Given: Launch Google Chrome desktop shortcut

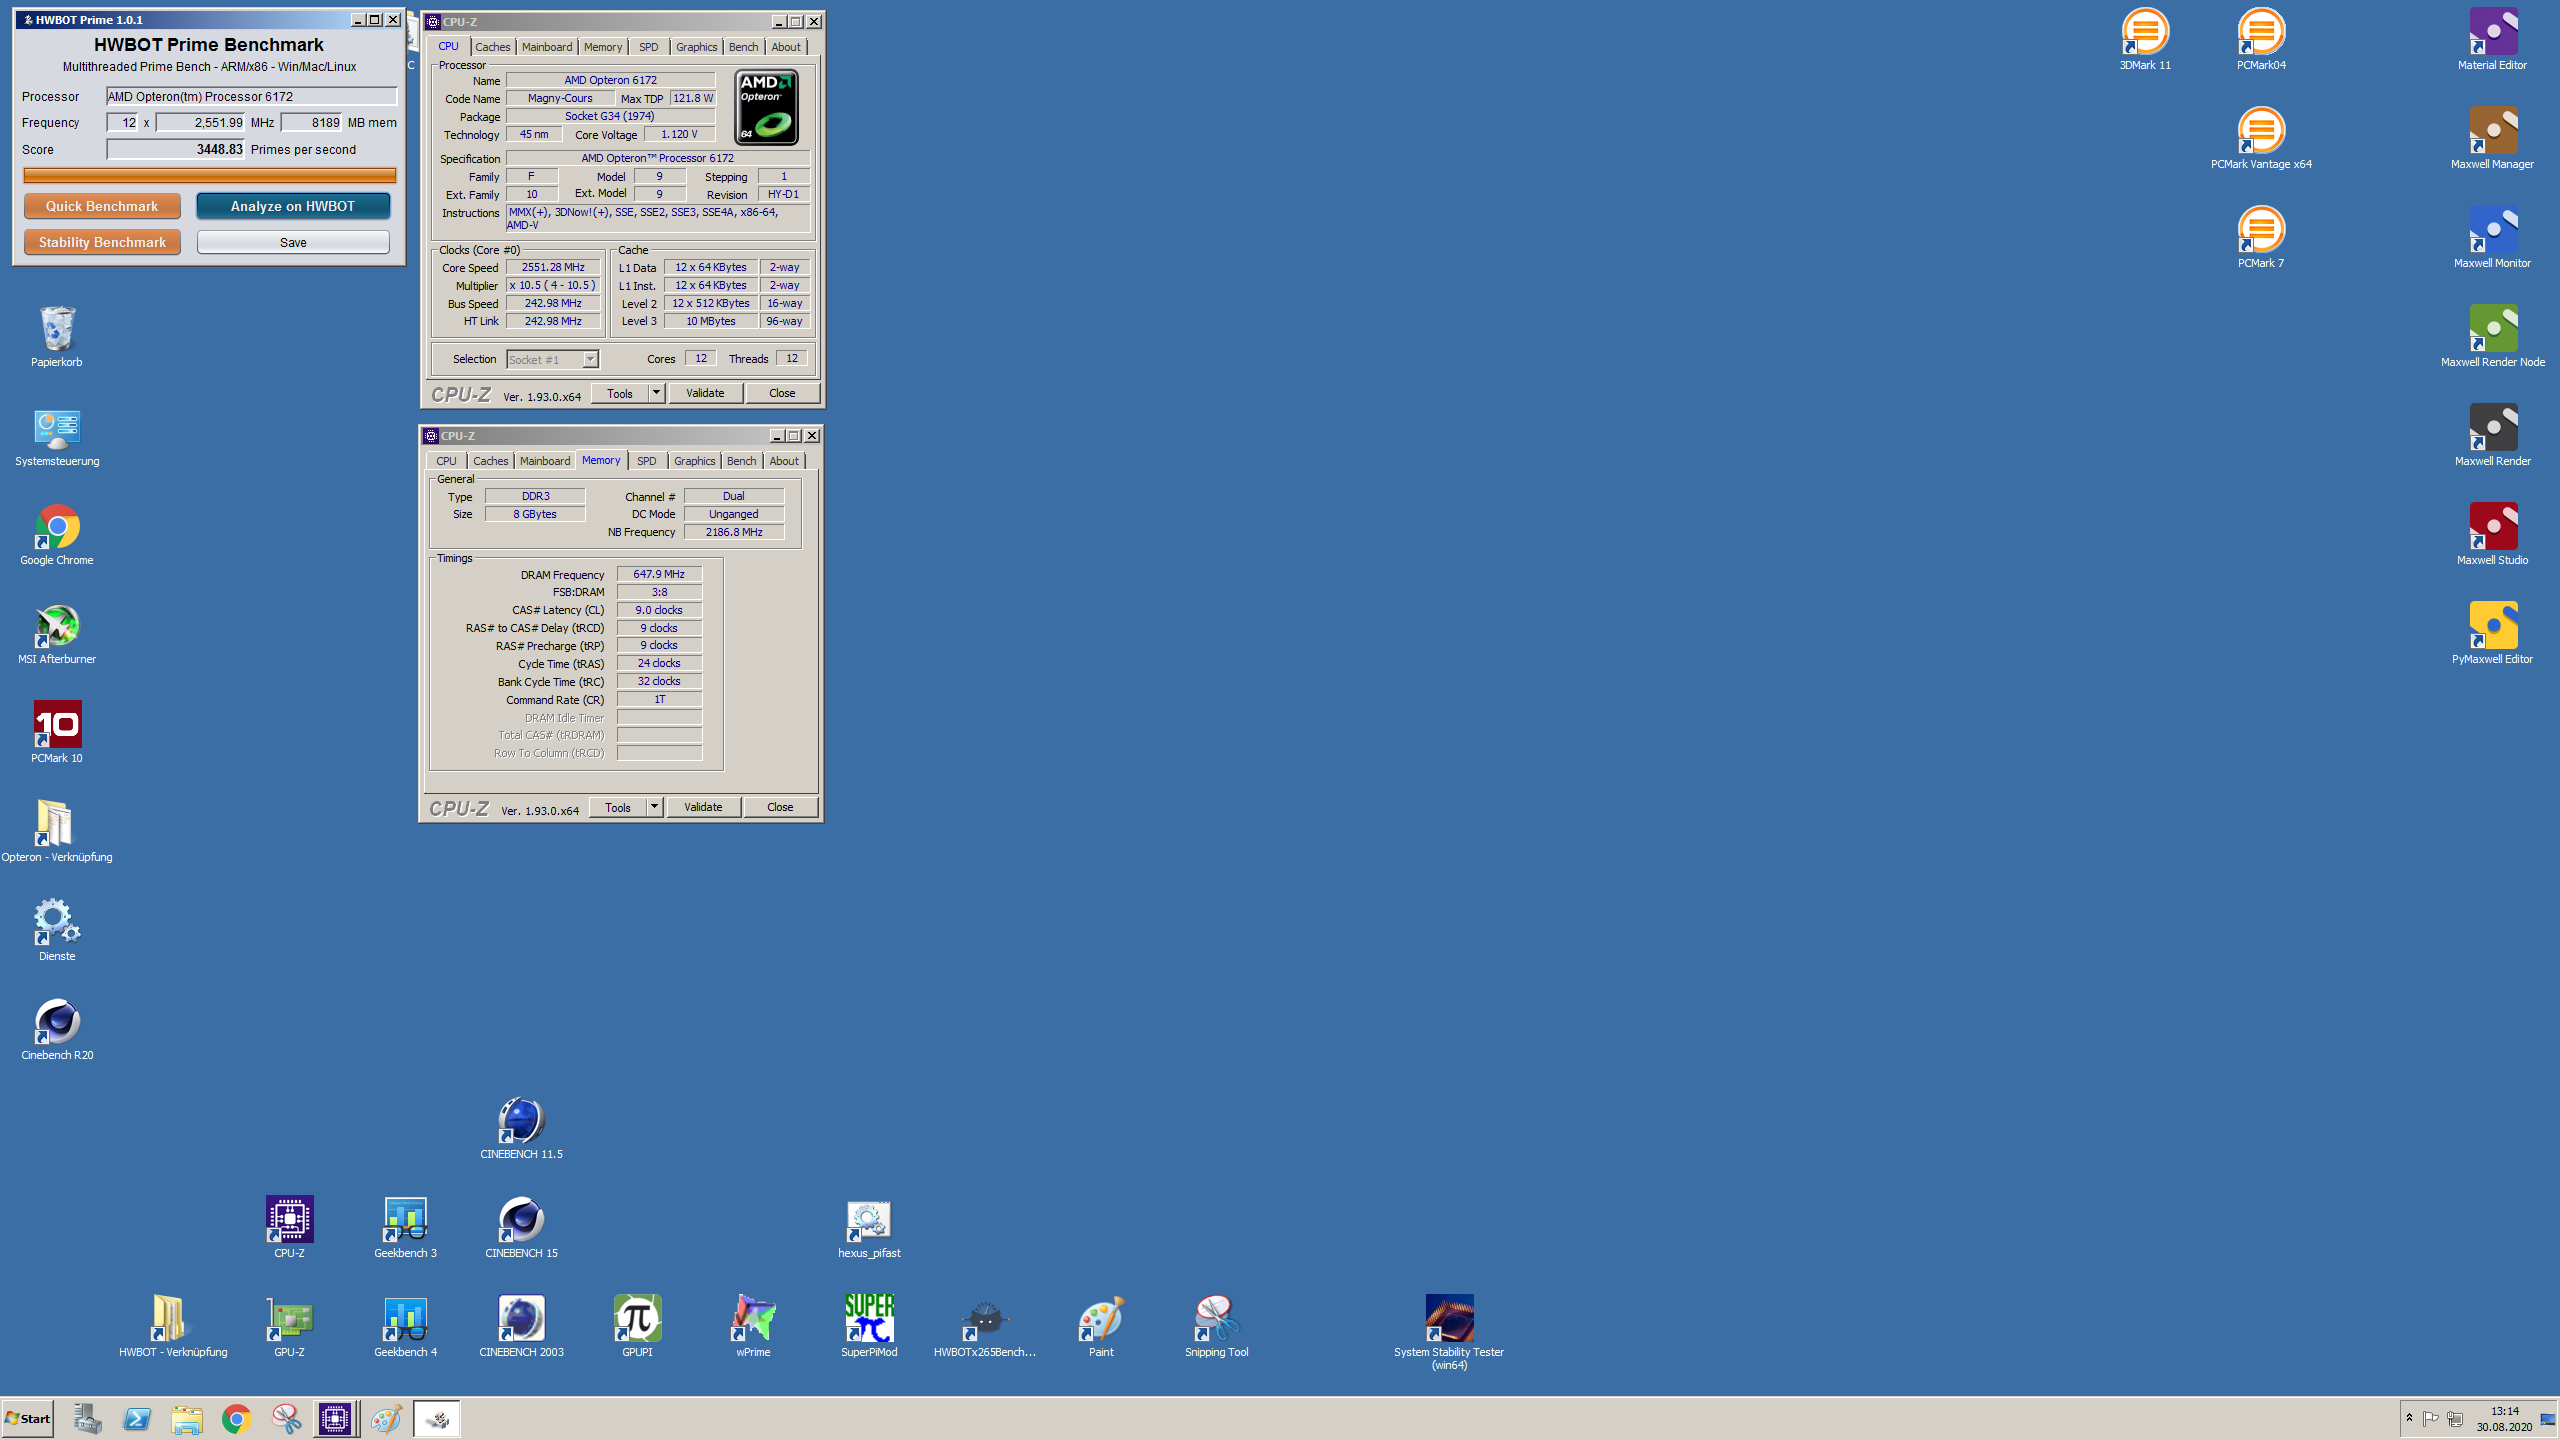Looking at the screenshot, I should (x=57, y=534).
